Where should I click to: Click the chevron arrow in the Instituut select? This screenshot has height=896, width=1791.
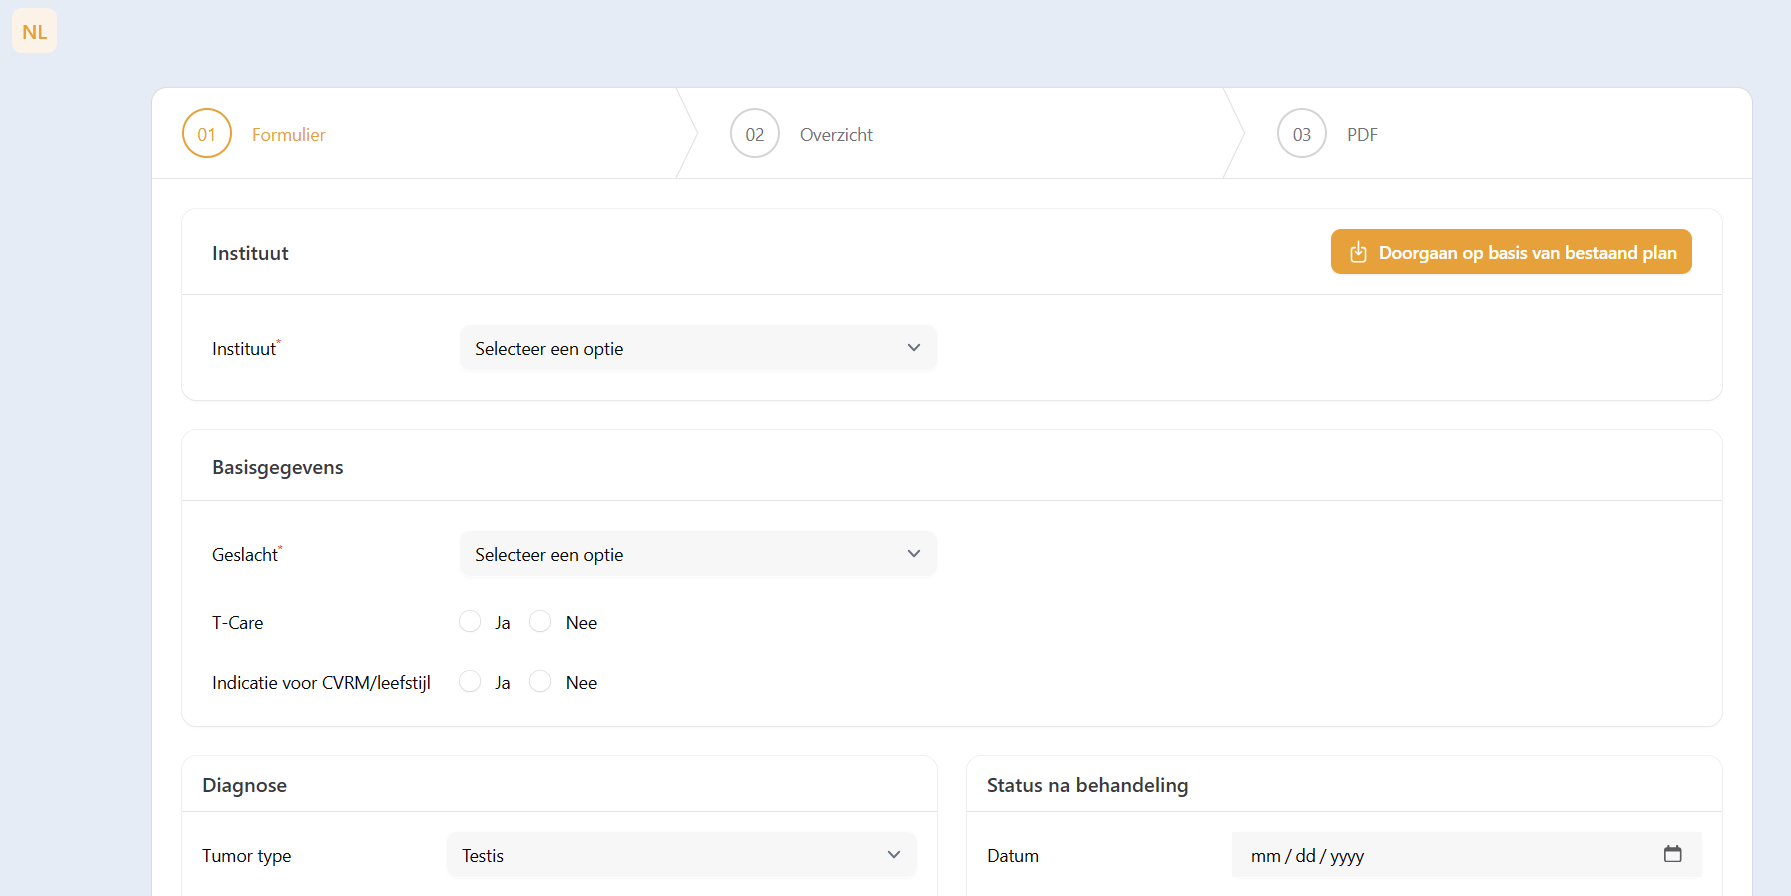(x=913, y=348)
